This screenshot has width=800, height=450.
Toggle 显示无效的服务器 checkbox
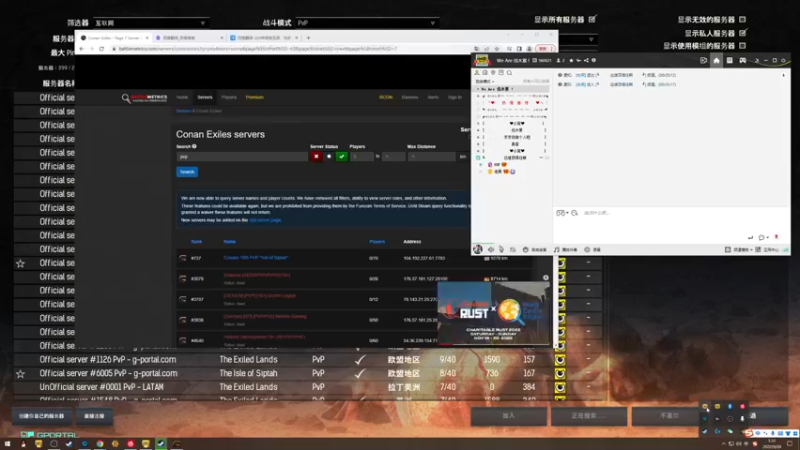tap(743, 19)
